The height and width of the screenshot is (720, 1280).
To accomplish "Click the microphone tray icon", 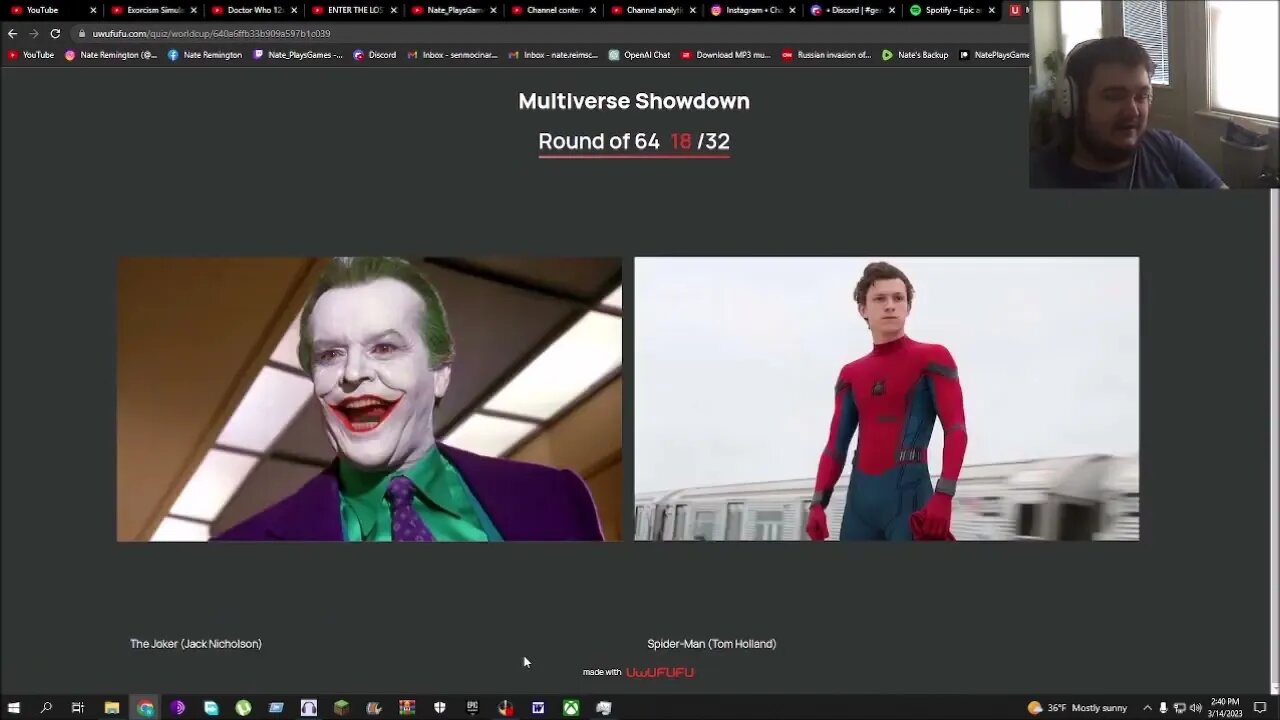I will pyautogui.click(x=1163, y=708).
